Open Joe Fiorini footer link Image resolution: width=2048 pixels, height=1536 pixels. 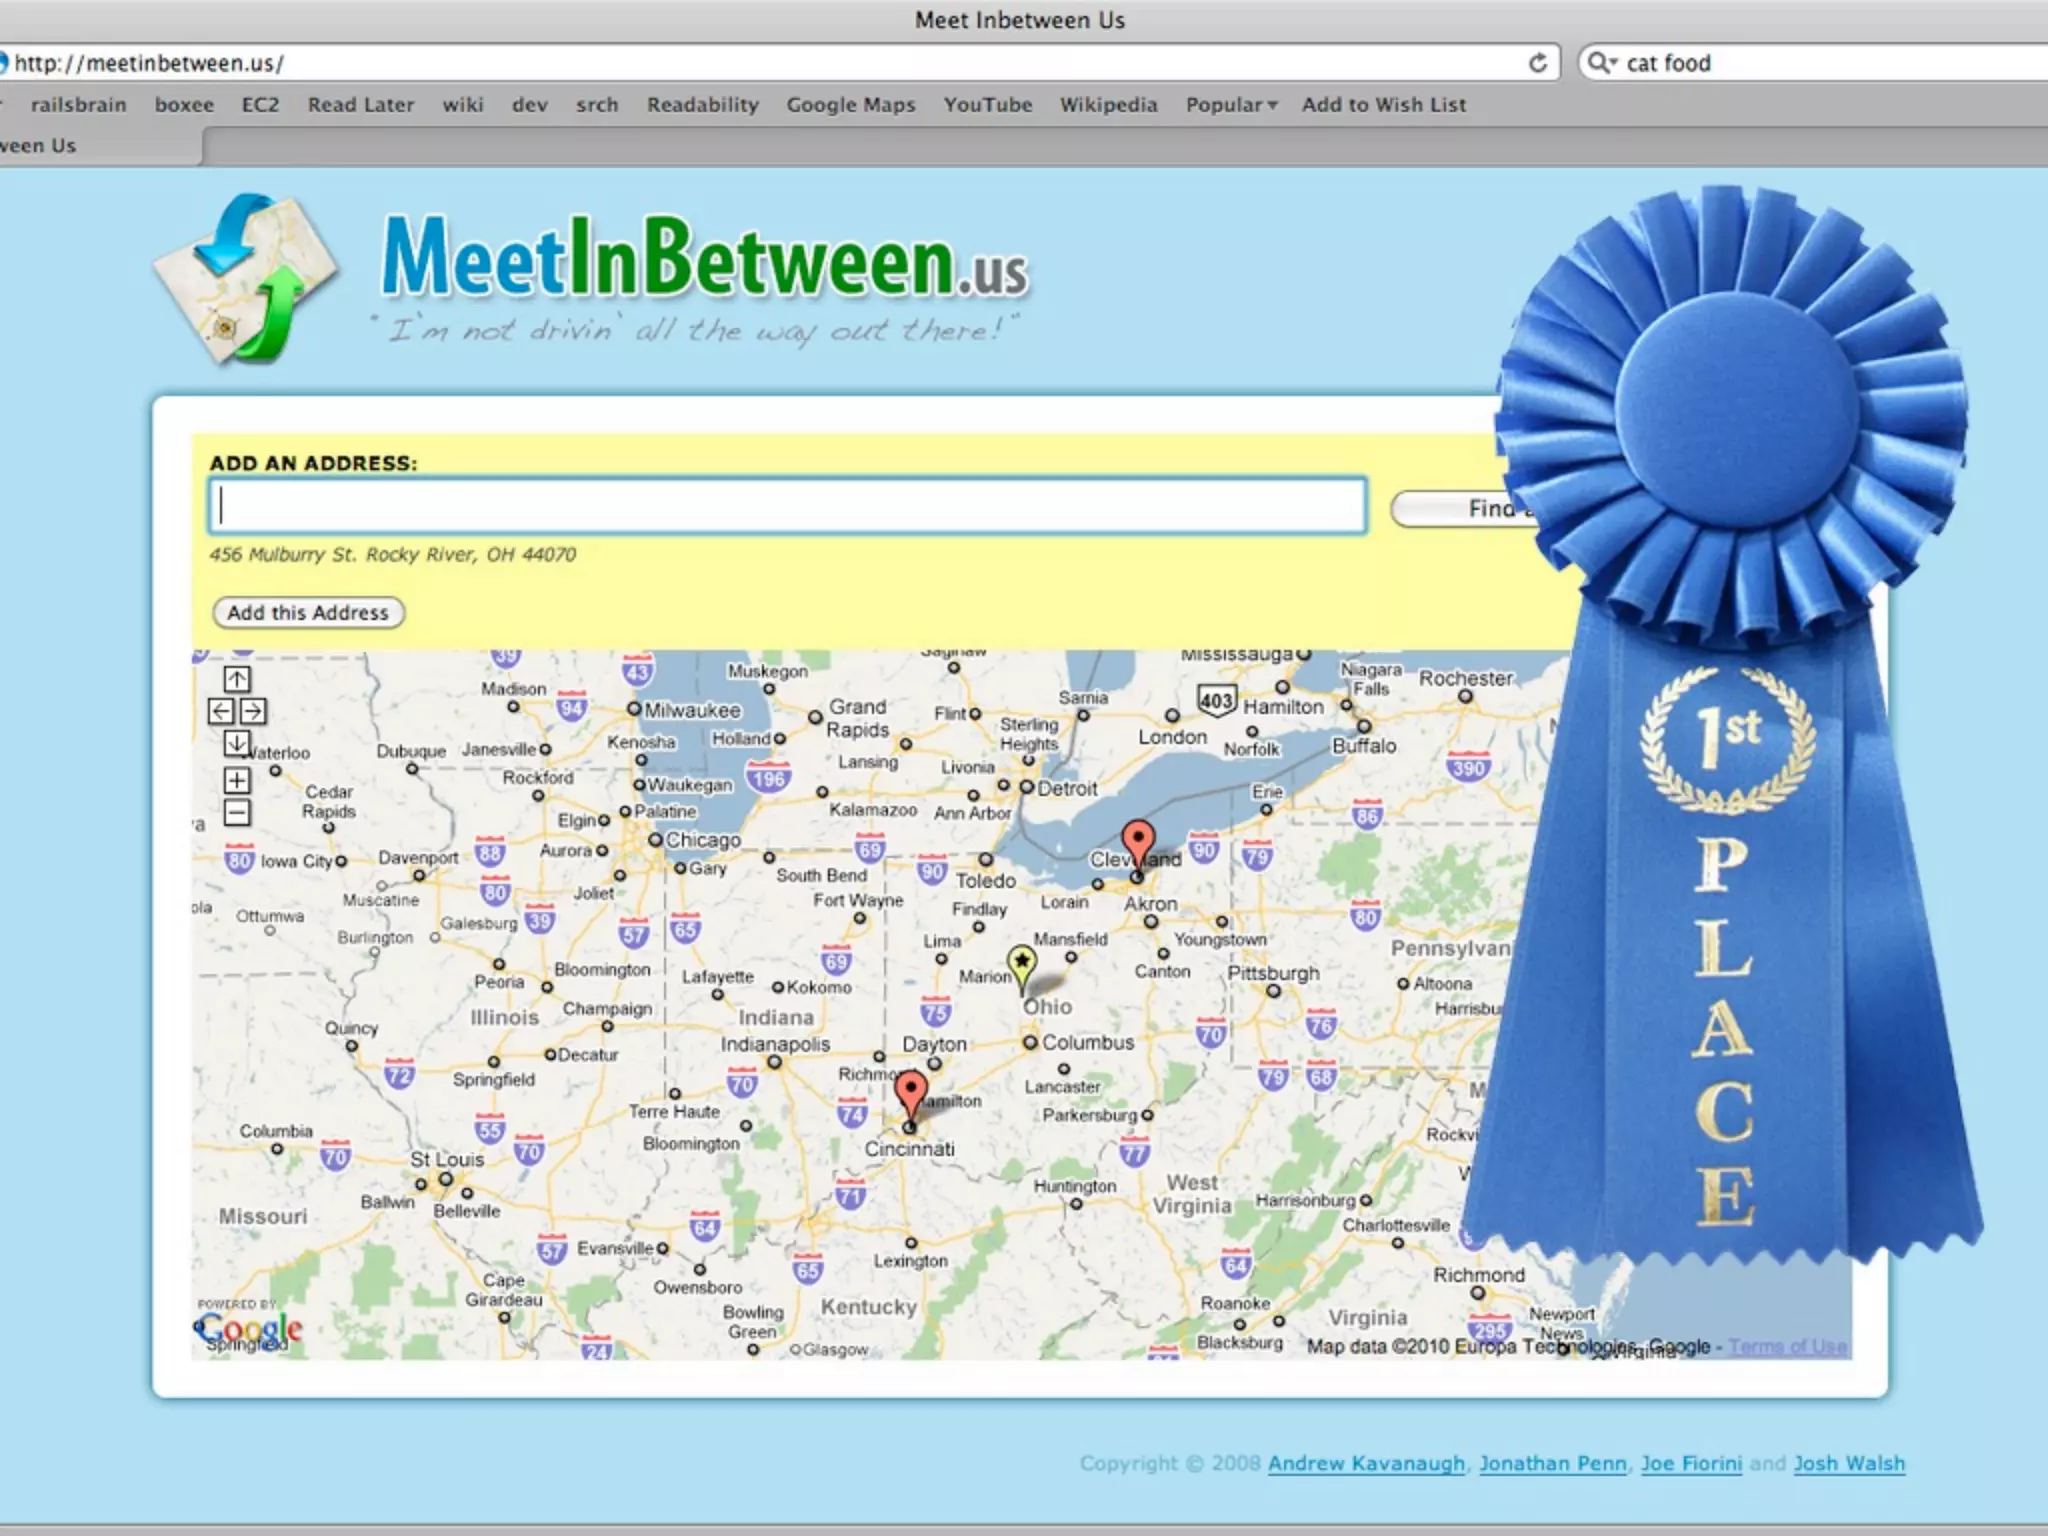tap(1691, 1464)
